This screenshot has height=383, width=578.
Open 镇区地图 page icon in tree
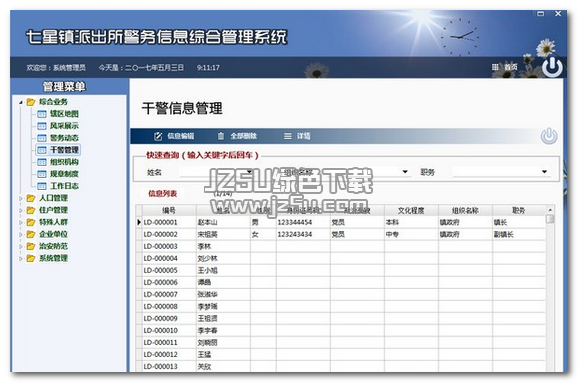(x=42, y=114)
